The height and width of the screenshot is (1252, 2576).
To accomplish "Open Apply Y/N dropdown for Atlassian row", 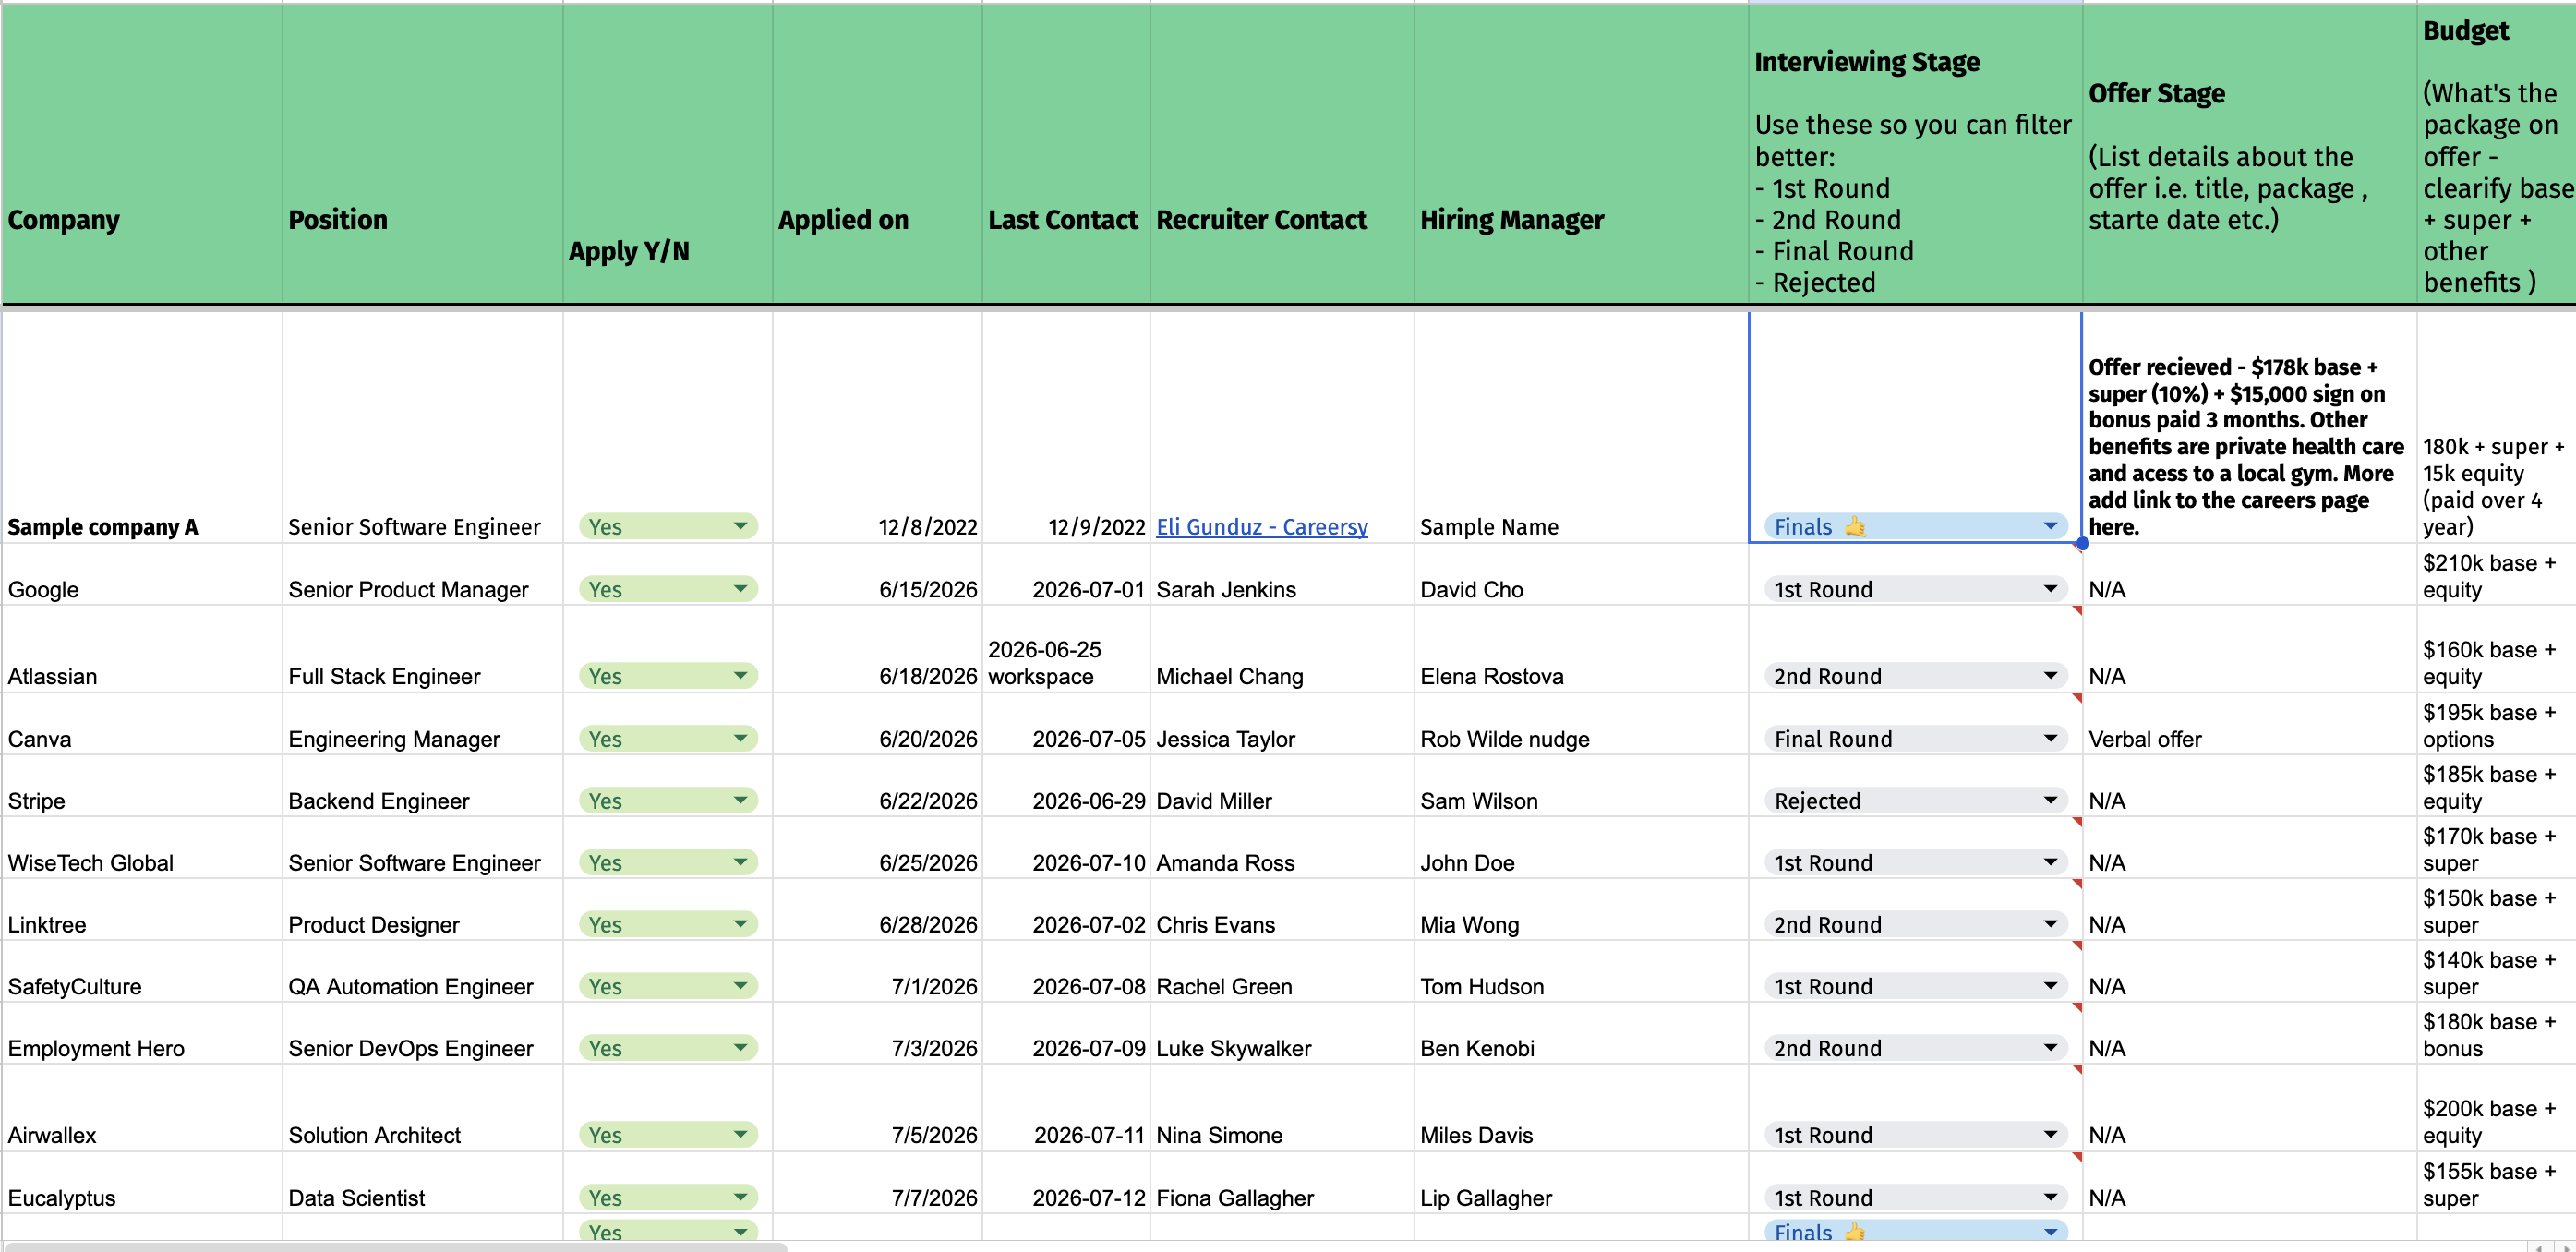I will (x=668, y=676).
